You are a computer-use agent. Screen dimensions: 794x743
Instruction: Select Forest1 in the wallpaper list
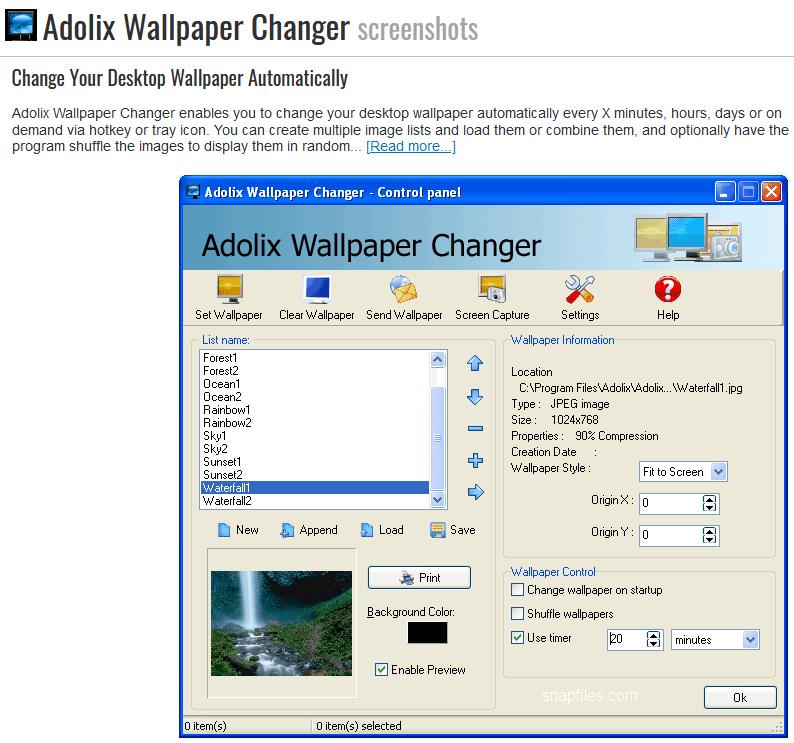pyautogui.click(x=315, y=358)
